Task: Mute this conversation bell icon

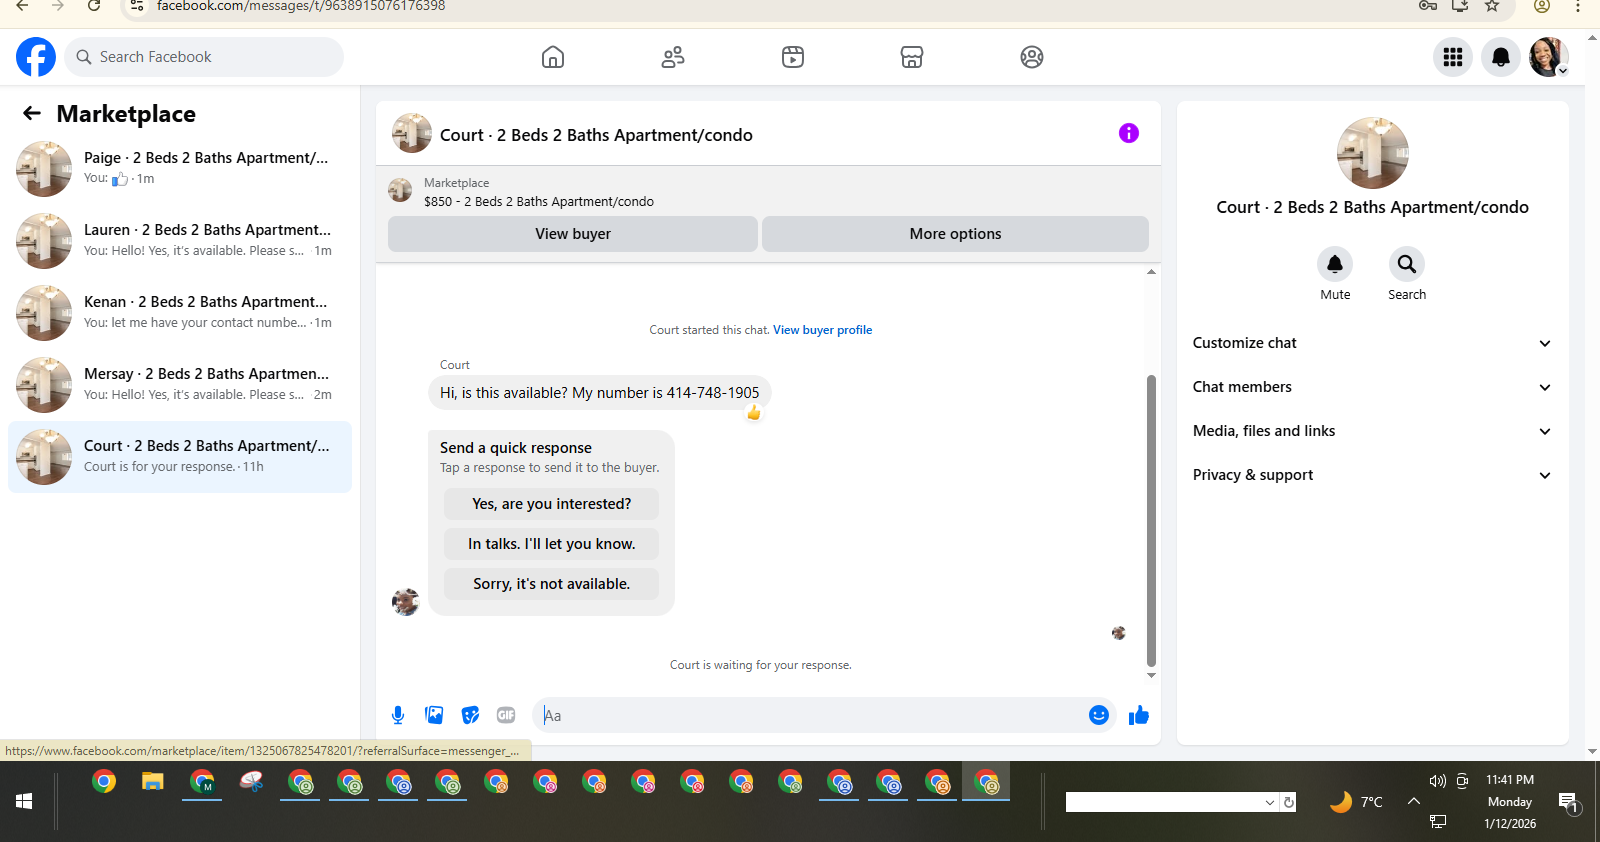Action: [1335, 264]
